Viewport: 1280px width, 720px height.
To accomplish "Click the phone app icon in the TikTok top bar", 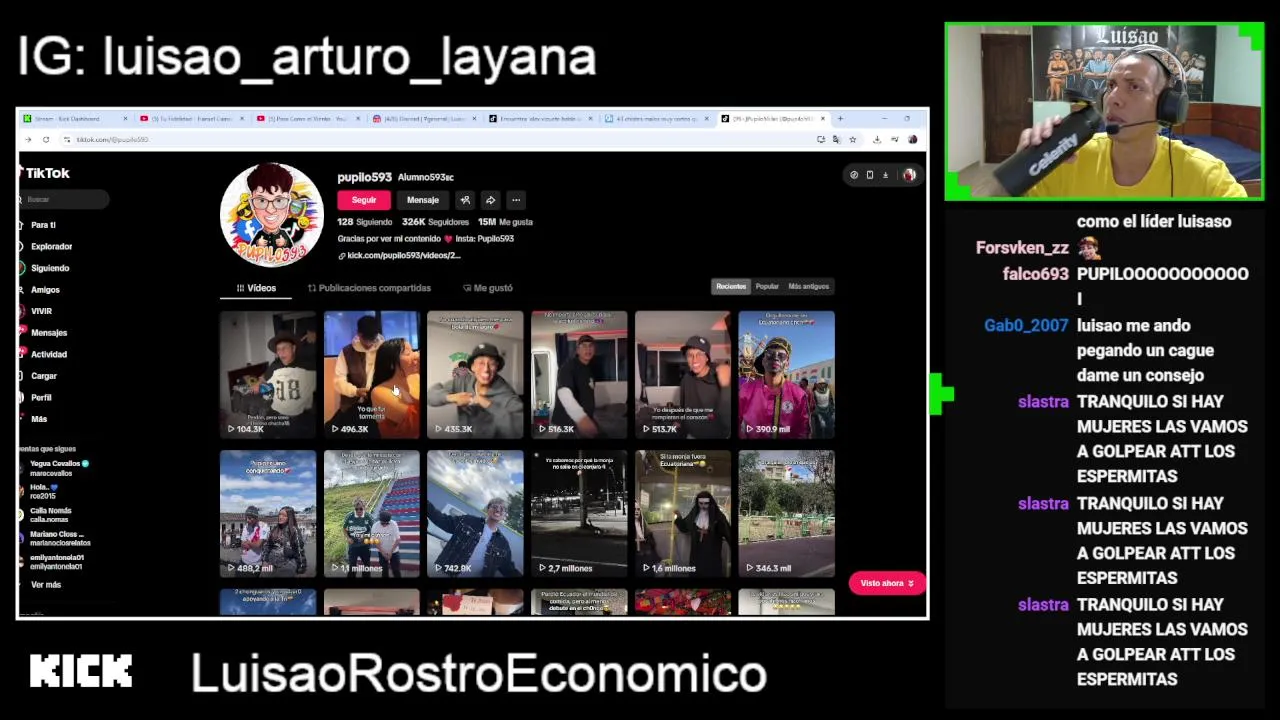I will point(869,175).
